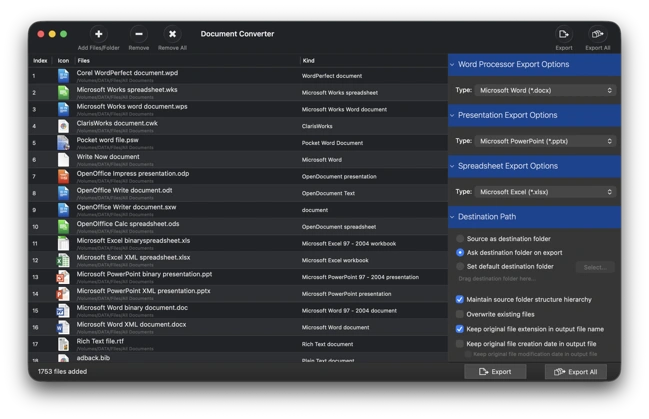Select the Microsoft Works word document.wps icon

[63, 109]
